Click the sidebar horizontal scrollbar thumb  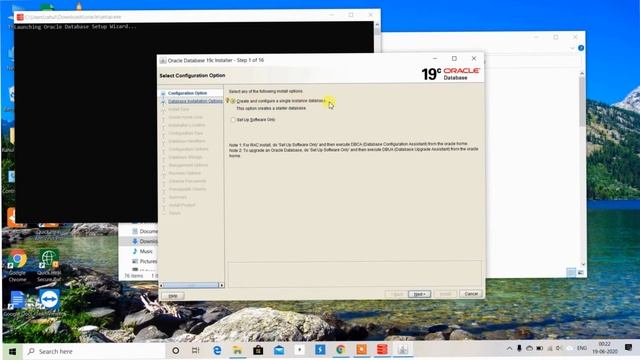[x=191, y=285]
